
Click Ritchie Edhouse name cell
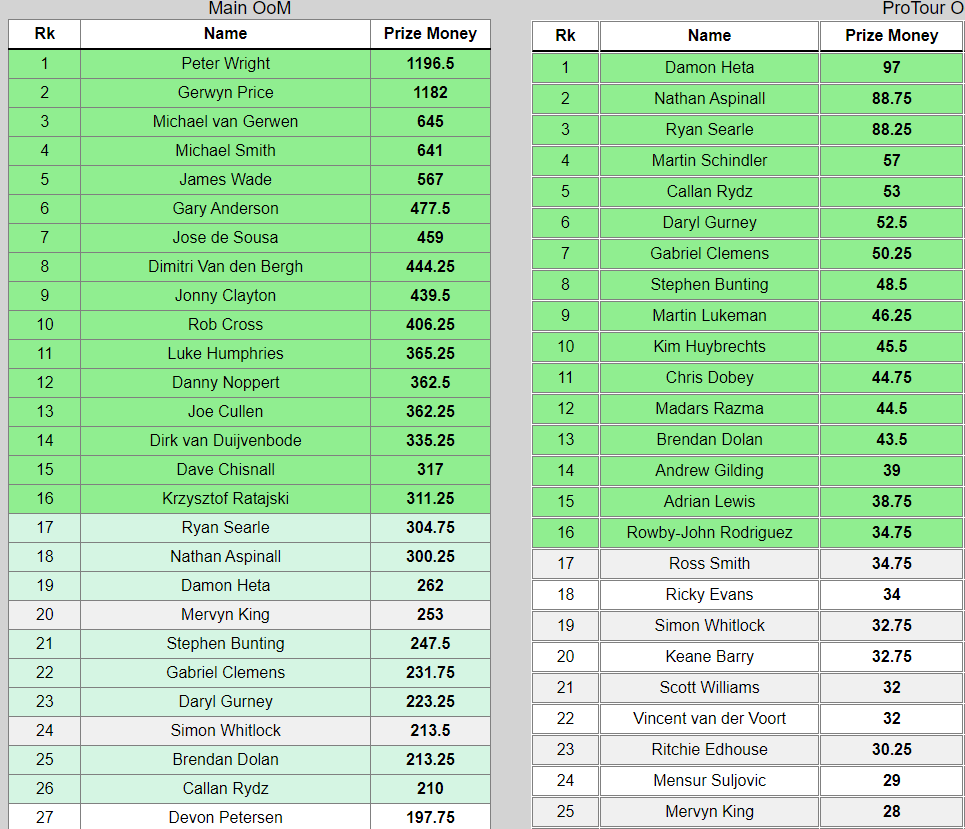pyautogui.click(x=709, y=750)
